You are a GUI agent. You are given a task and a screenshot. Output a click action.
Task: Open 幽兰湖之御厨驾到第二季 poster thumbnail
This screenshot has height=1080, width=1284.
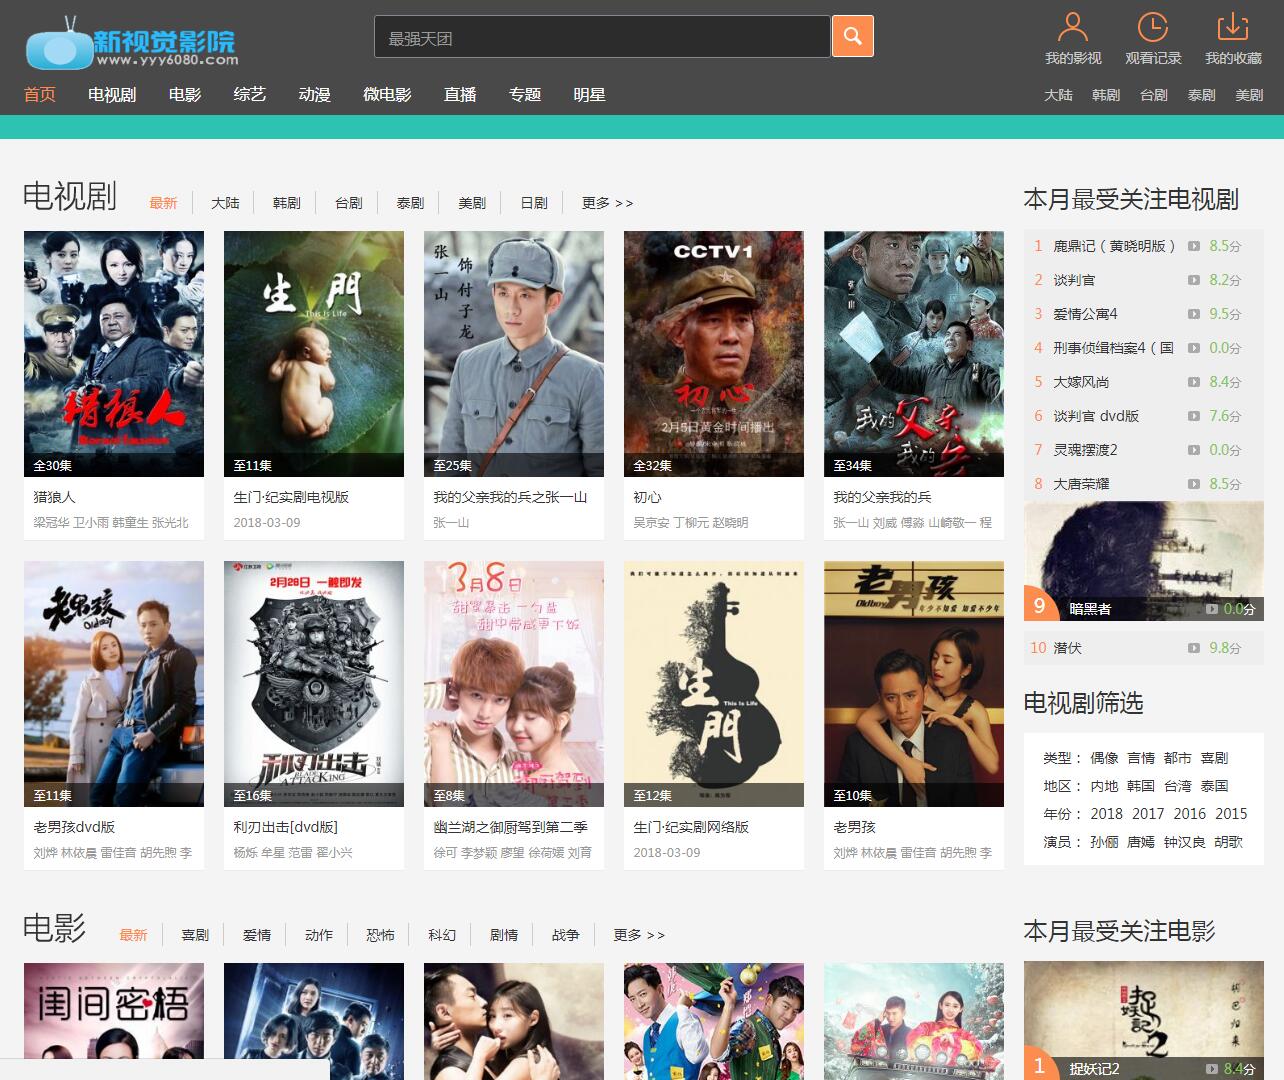514,684
